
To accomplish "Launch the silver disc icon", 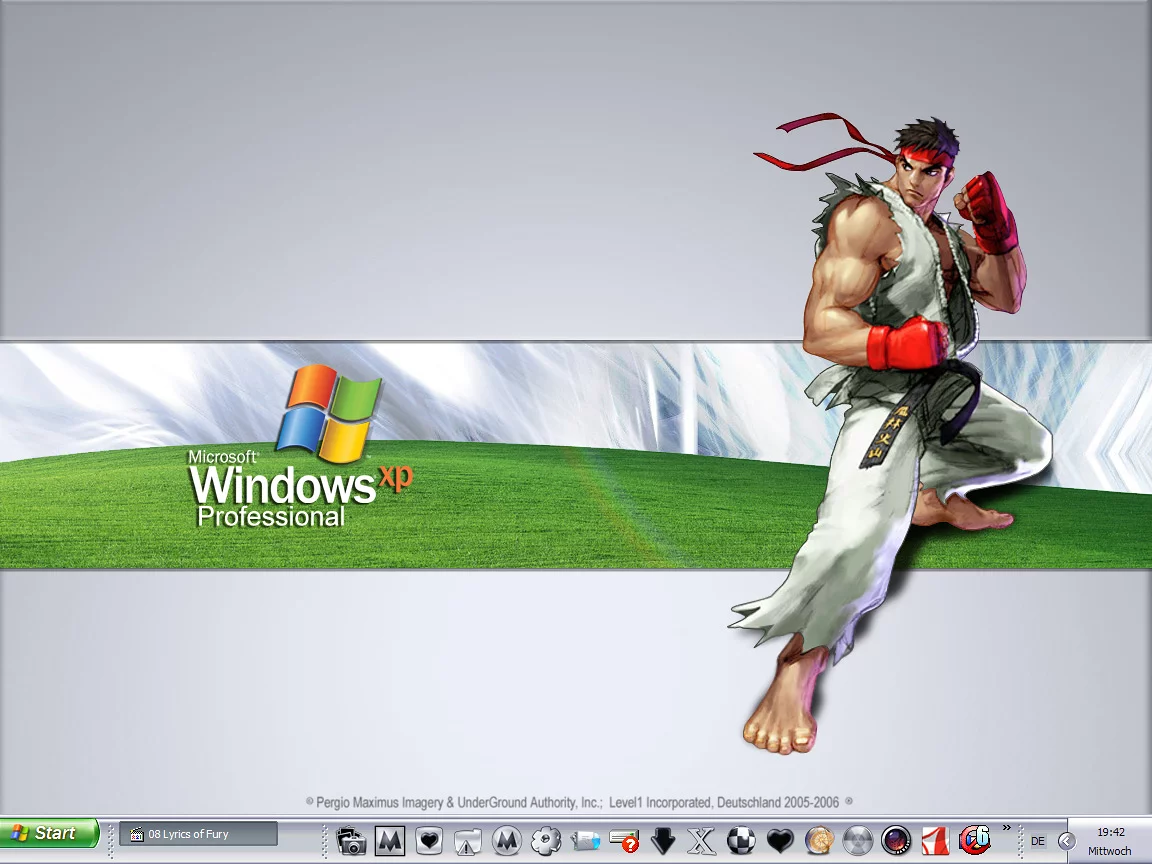I will (858, 841).
